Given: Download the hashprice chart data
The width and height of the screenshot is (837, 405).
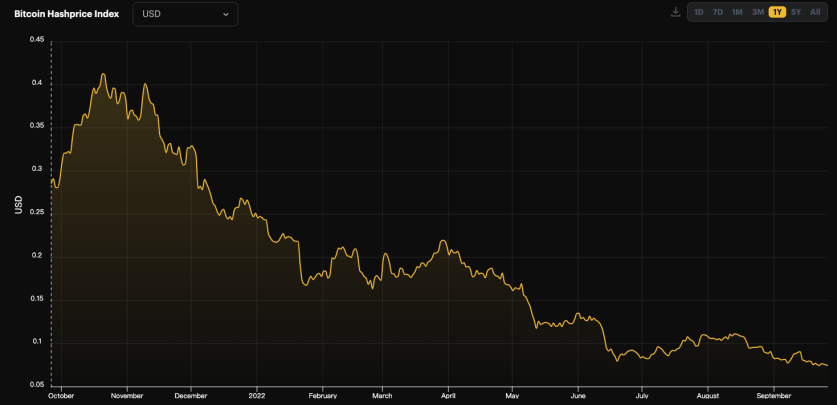Looking at the screenshot, I should 675,12.
